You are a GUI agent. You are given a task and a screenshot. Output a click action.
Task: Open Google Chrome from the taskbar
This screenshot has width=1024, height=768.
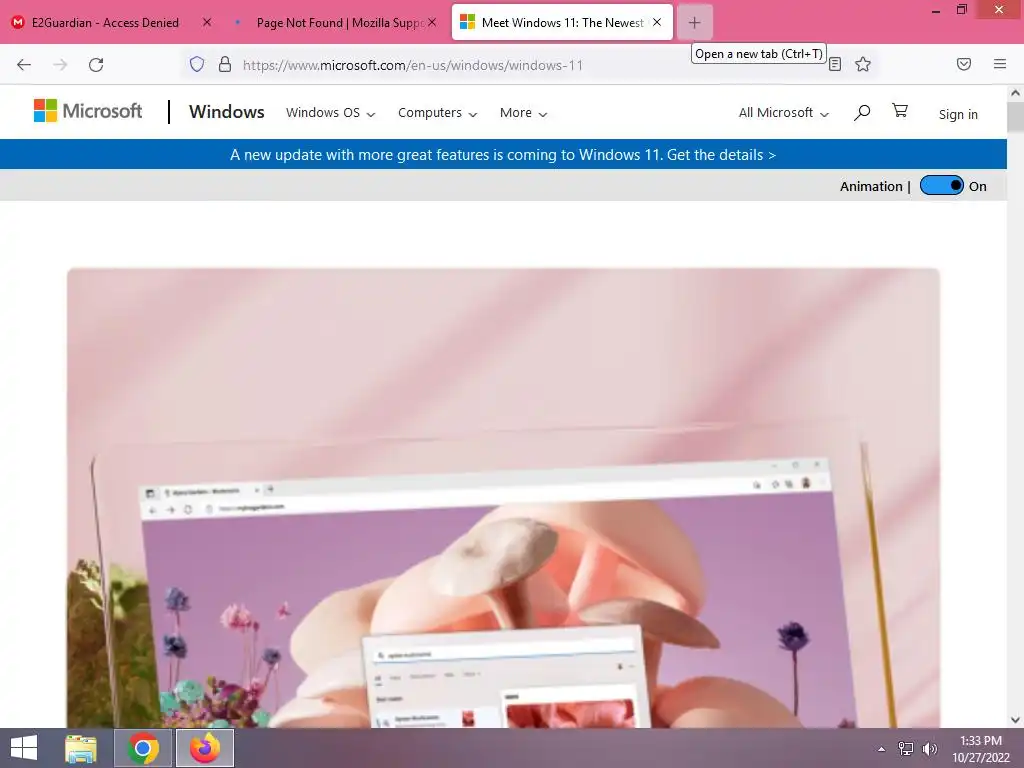[x=143, y=748]
